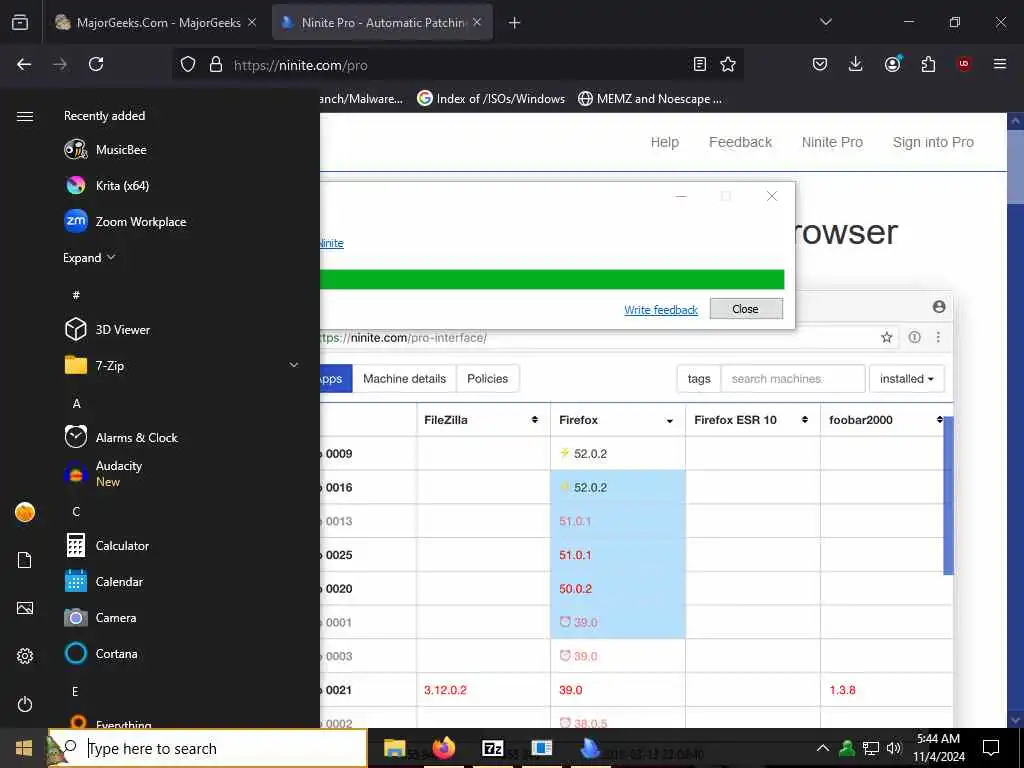Screen dimensions: 1024x768
Task: Click Firefox icon in taskbar
Action: [x=443, y=748]
